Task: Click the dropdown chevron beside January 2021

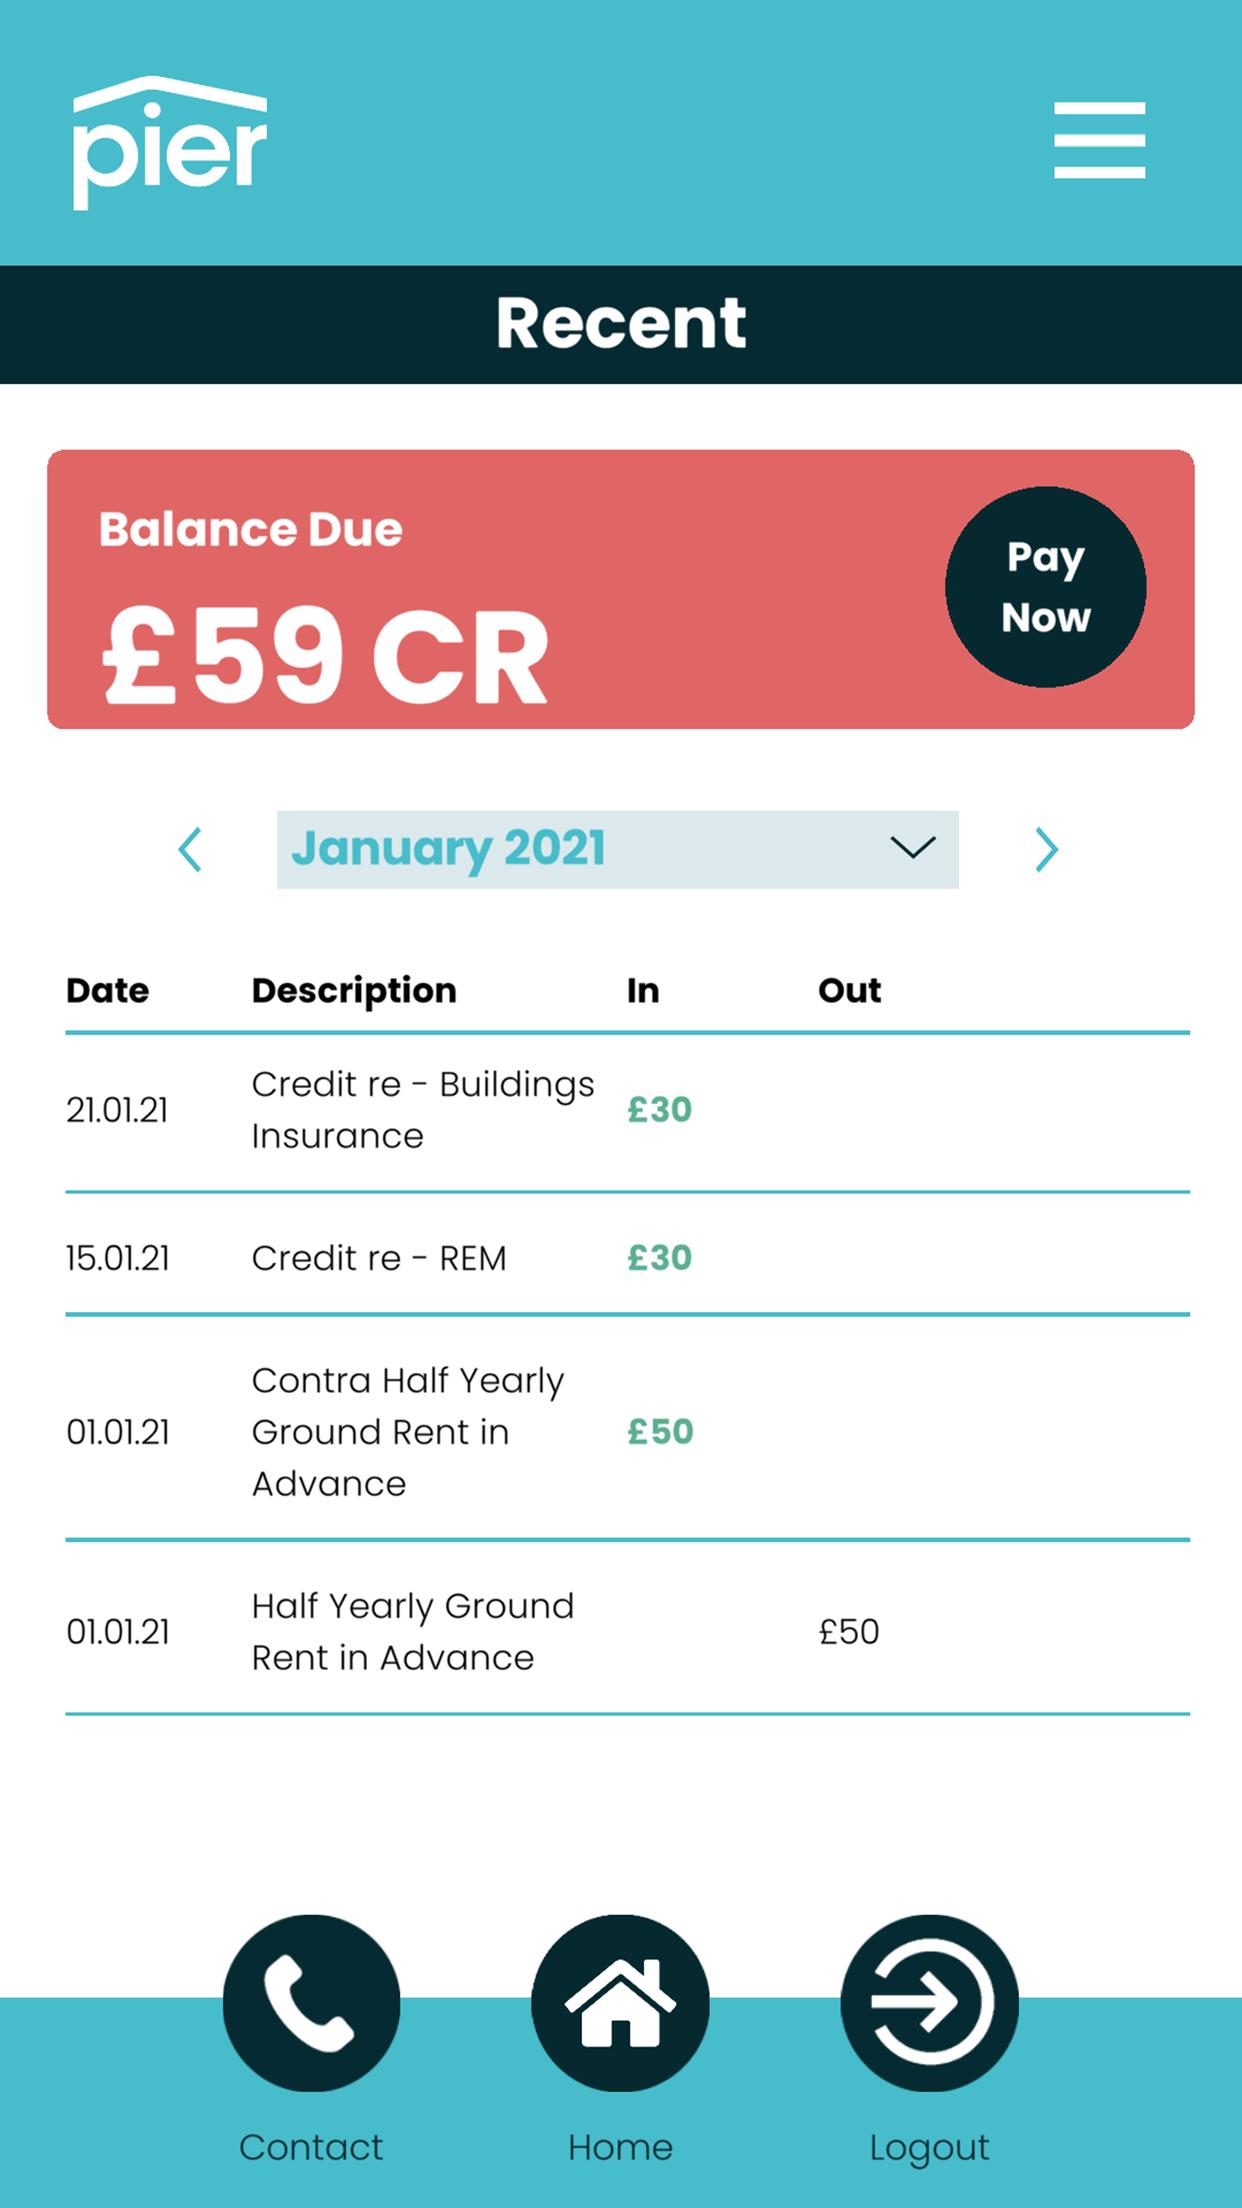Action: pyautogui.click(x=912, y=848)
